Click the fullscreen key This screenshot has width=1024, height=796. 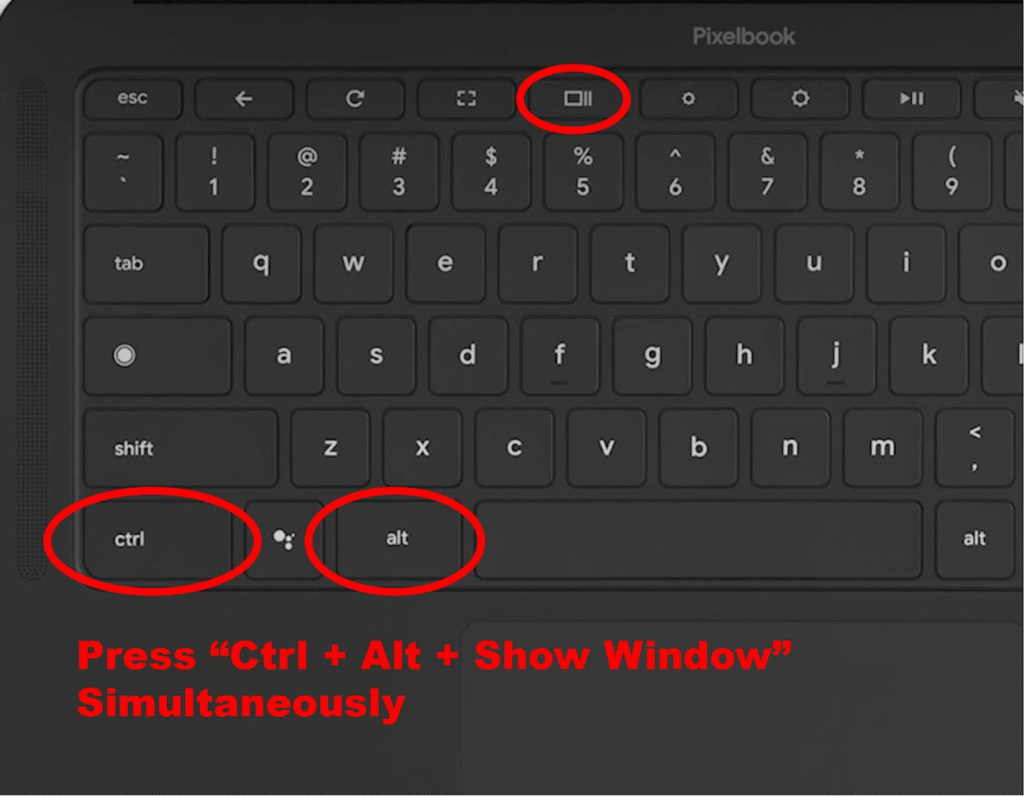[466, 99]
